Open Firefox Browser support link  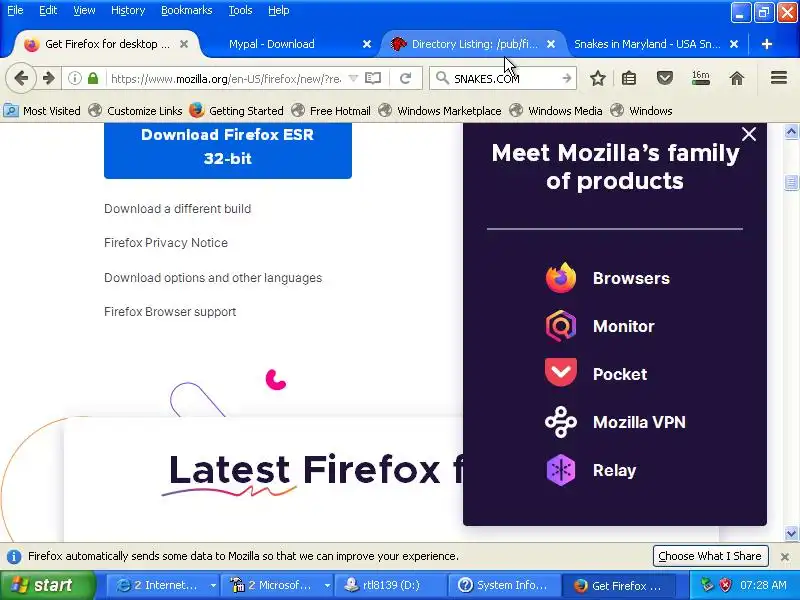coord(170,312)
